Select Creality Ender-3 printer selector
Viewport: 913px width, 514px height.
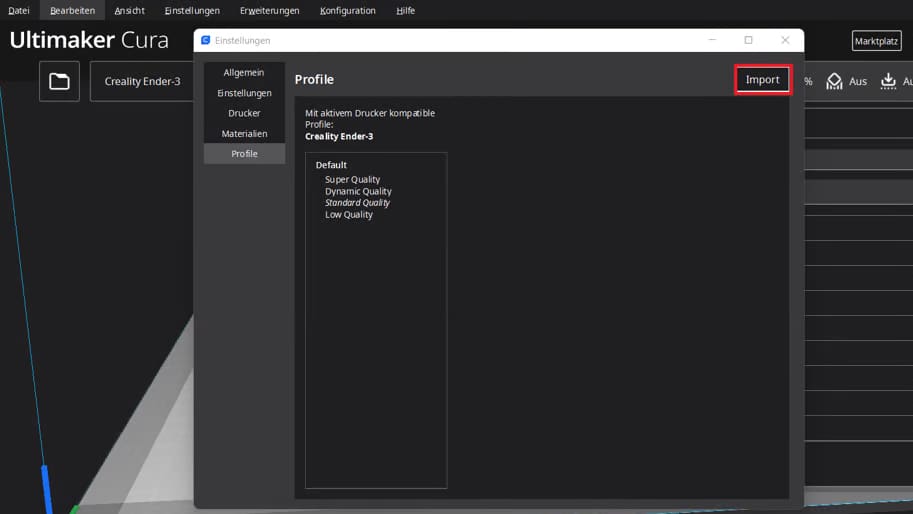(x=142, y=81)
